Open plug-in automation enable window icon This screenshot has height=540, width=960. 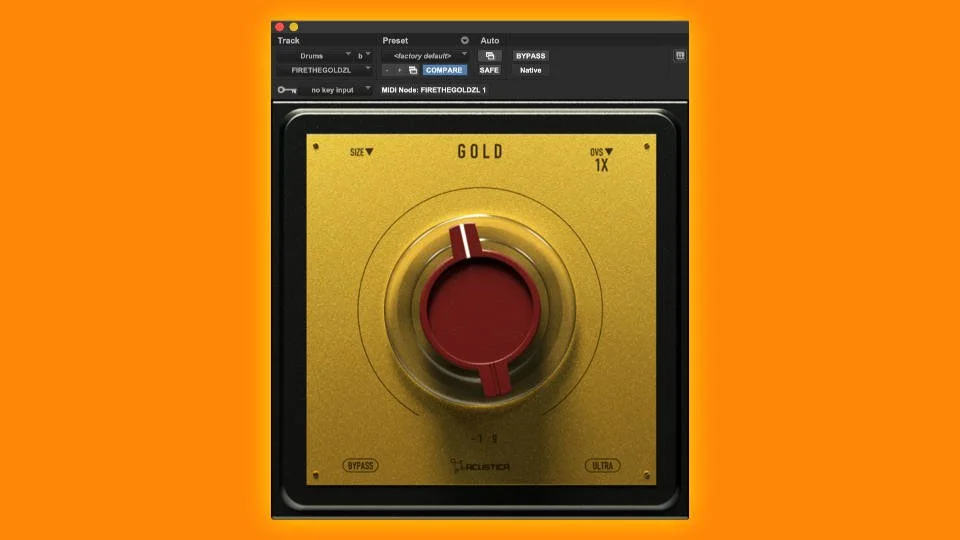pyautogui.click(x=490, y=56)
